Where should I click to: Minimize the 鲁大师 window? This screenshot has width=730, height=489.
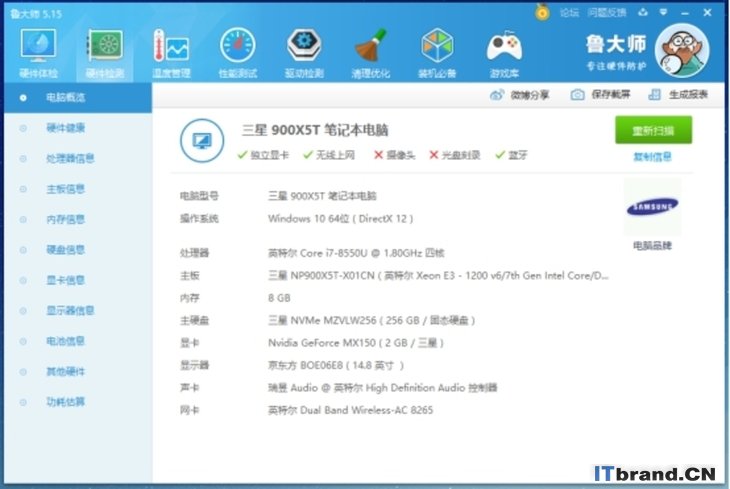(x=685, y=13)
